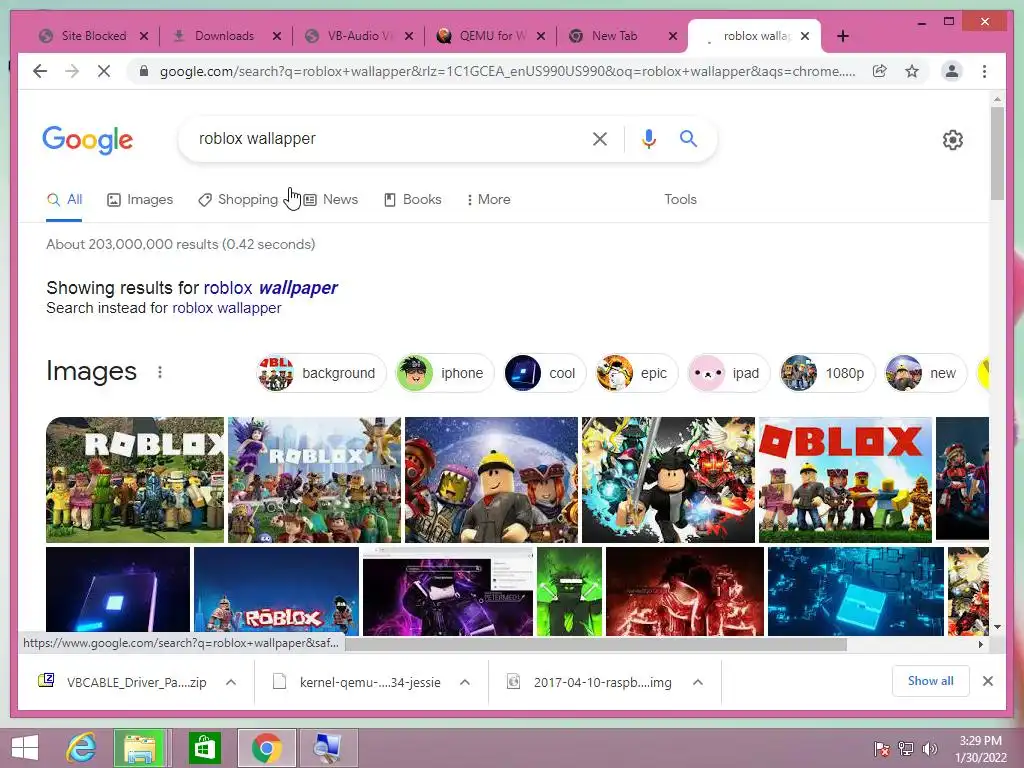Expand 2017-04-10-raspb img download options

pos(697,682)
